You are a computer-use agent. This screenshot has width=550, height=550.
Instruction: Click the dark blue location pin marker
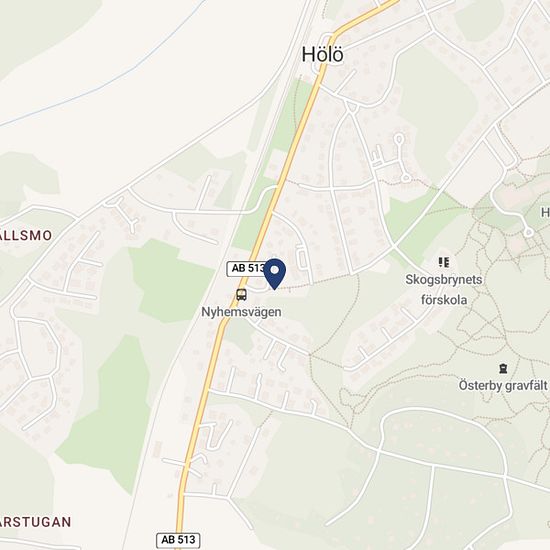(x=275, y=274)
